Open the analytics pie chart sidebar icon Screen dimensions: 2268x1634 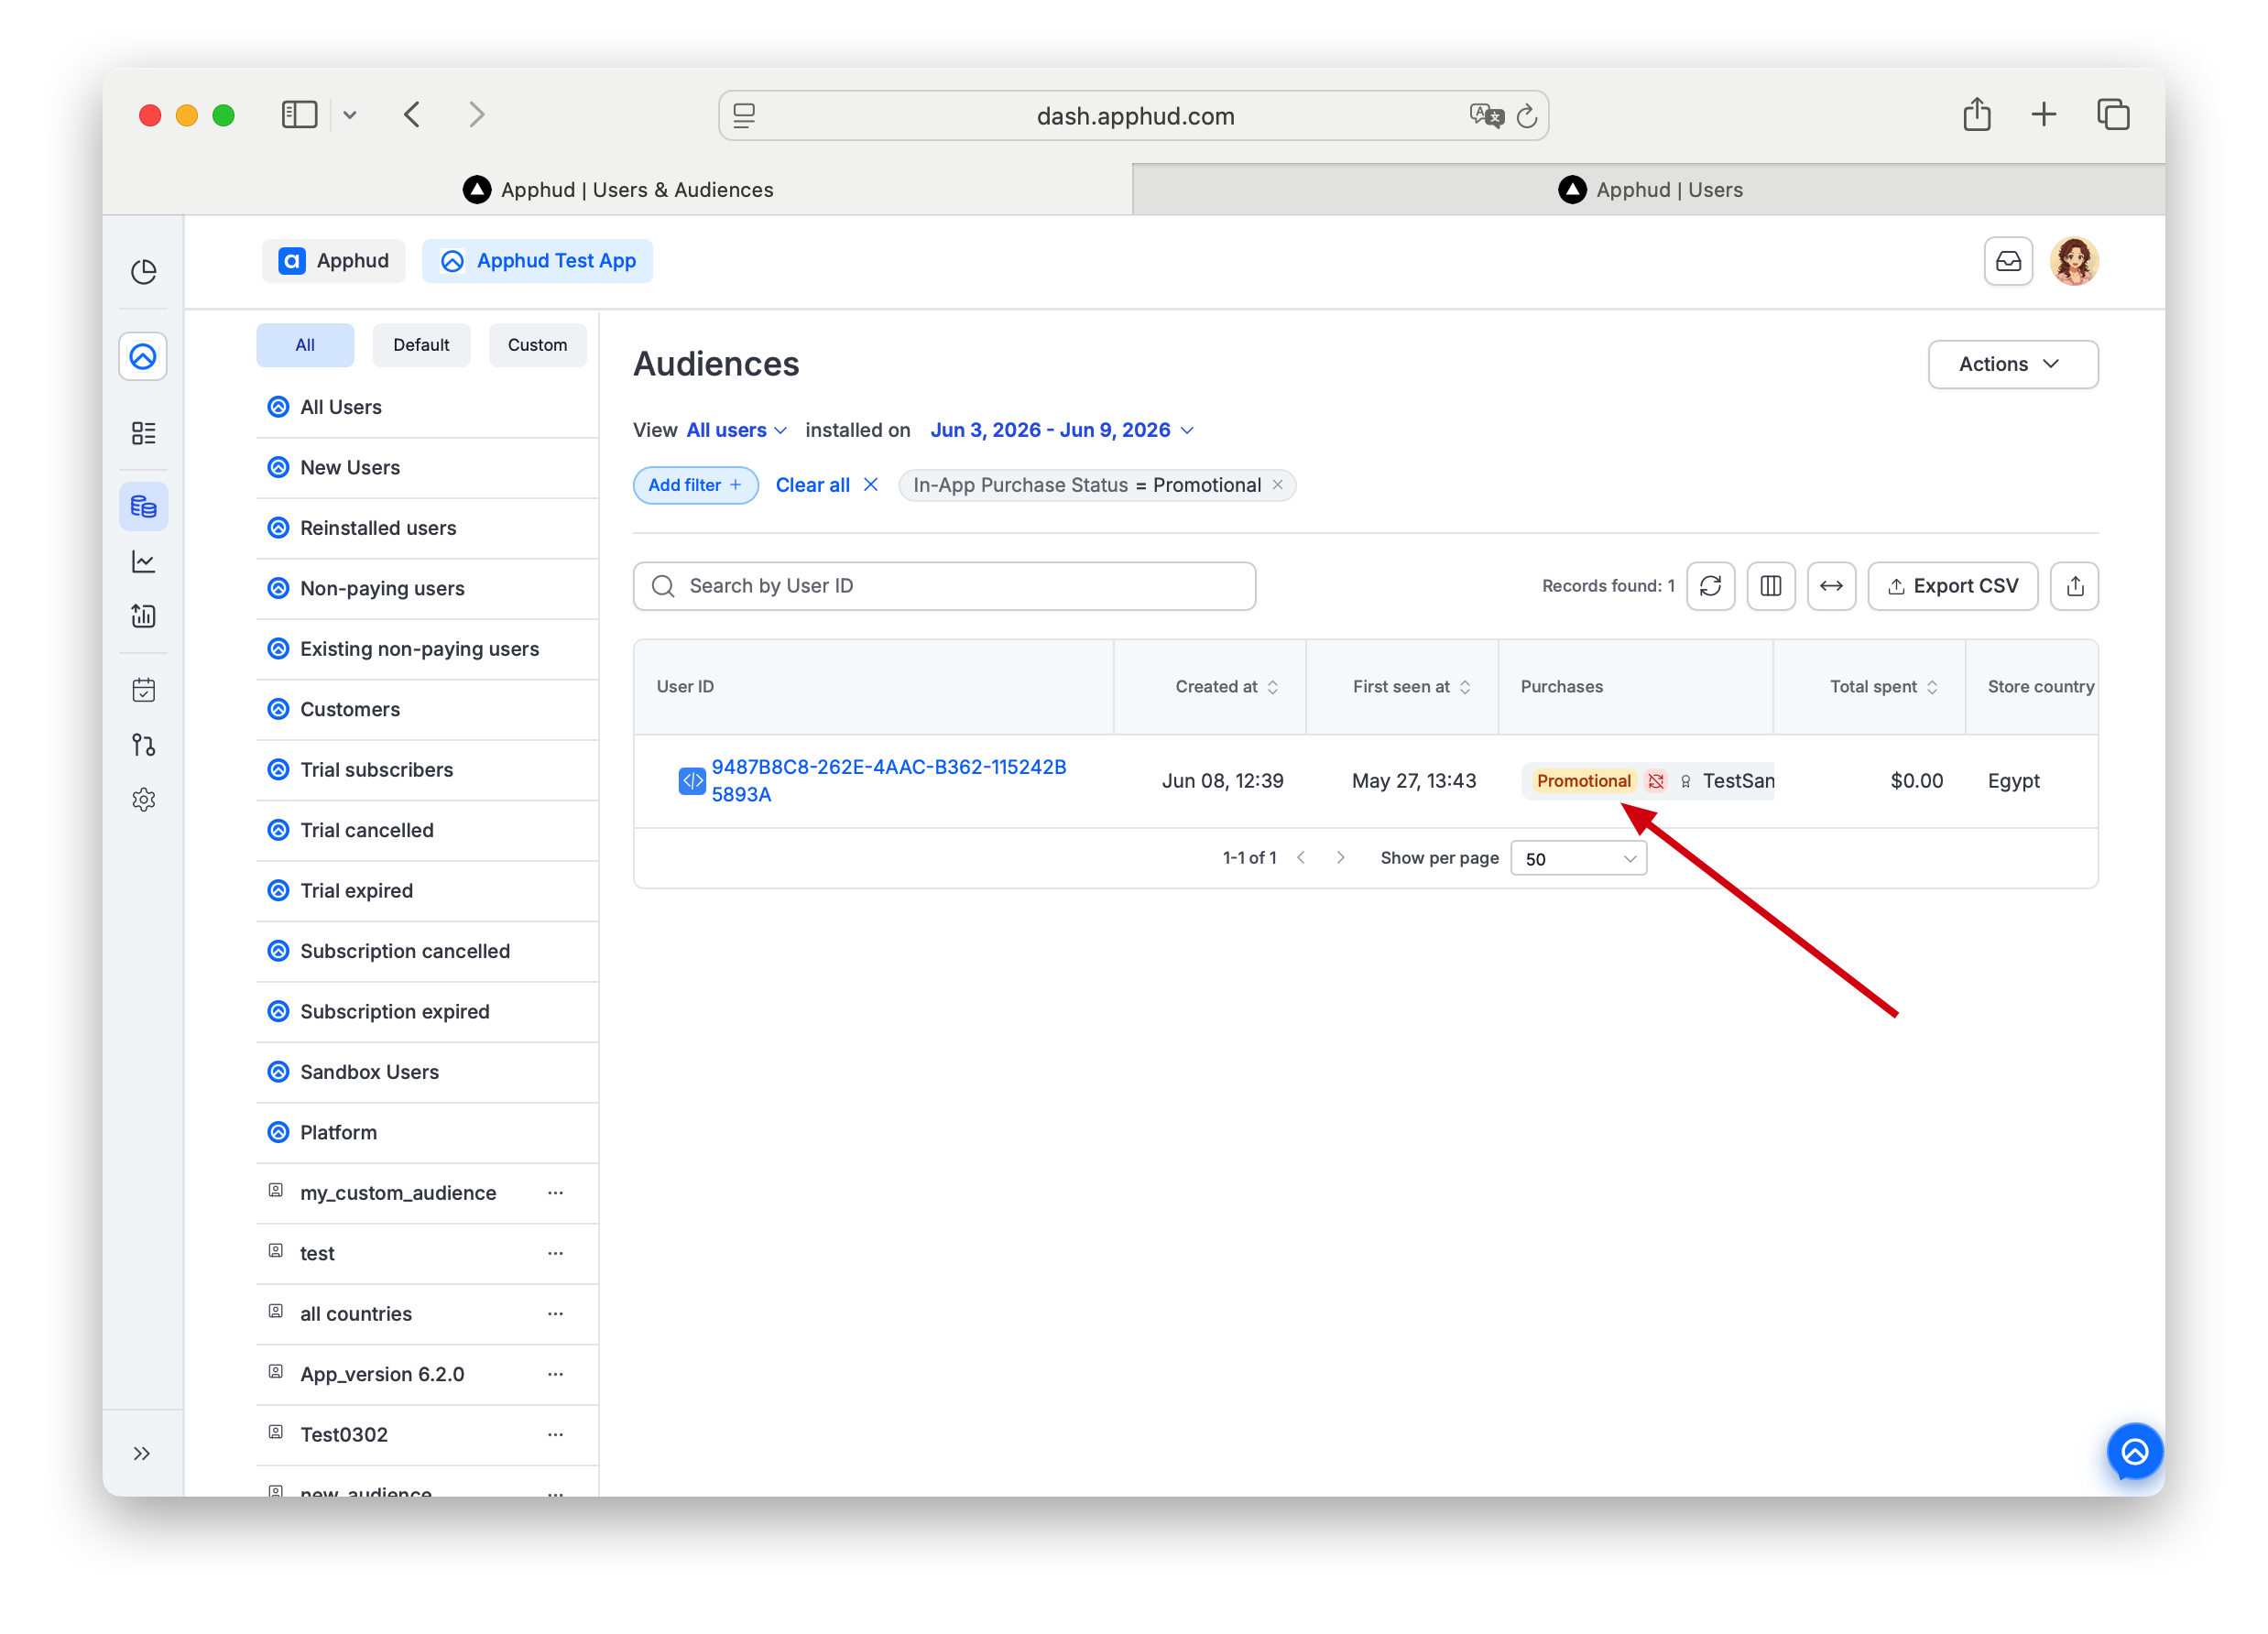144,272
